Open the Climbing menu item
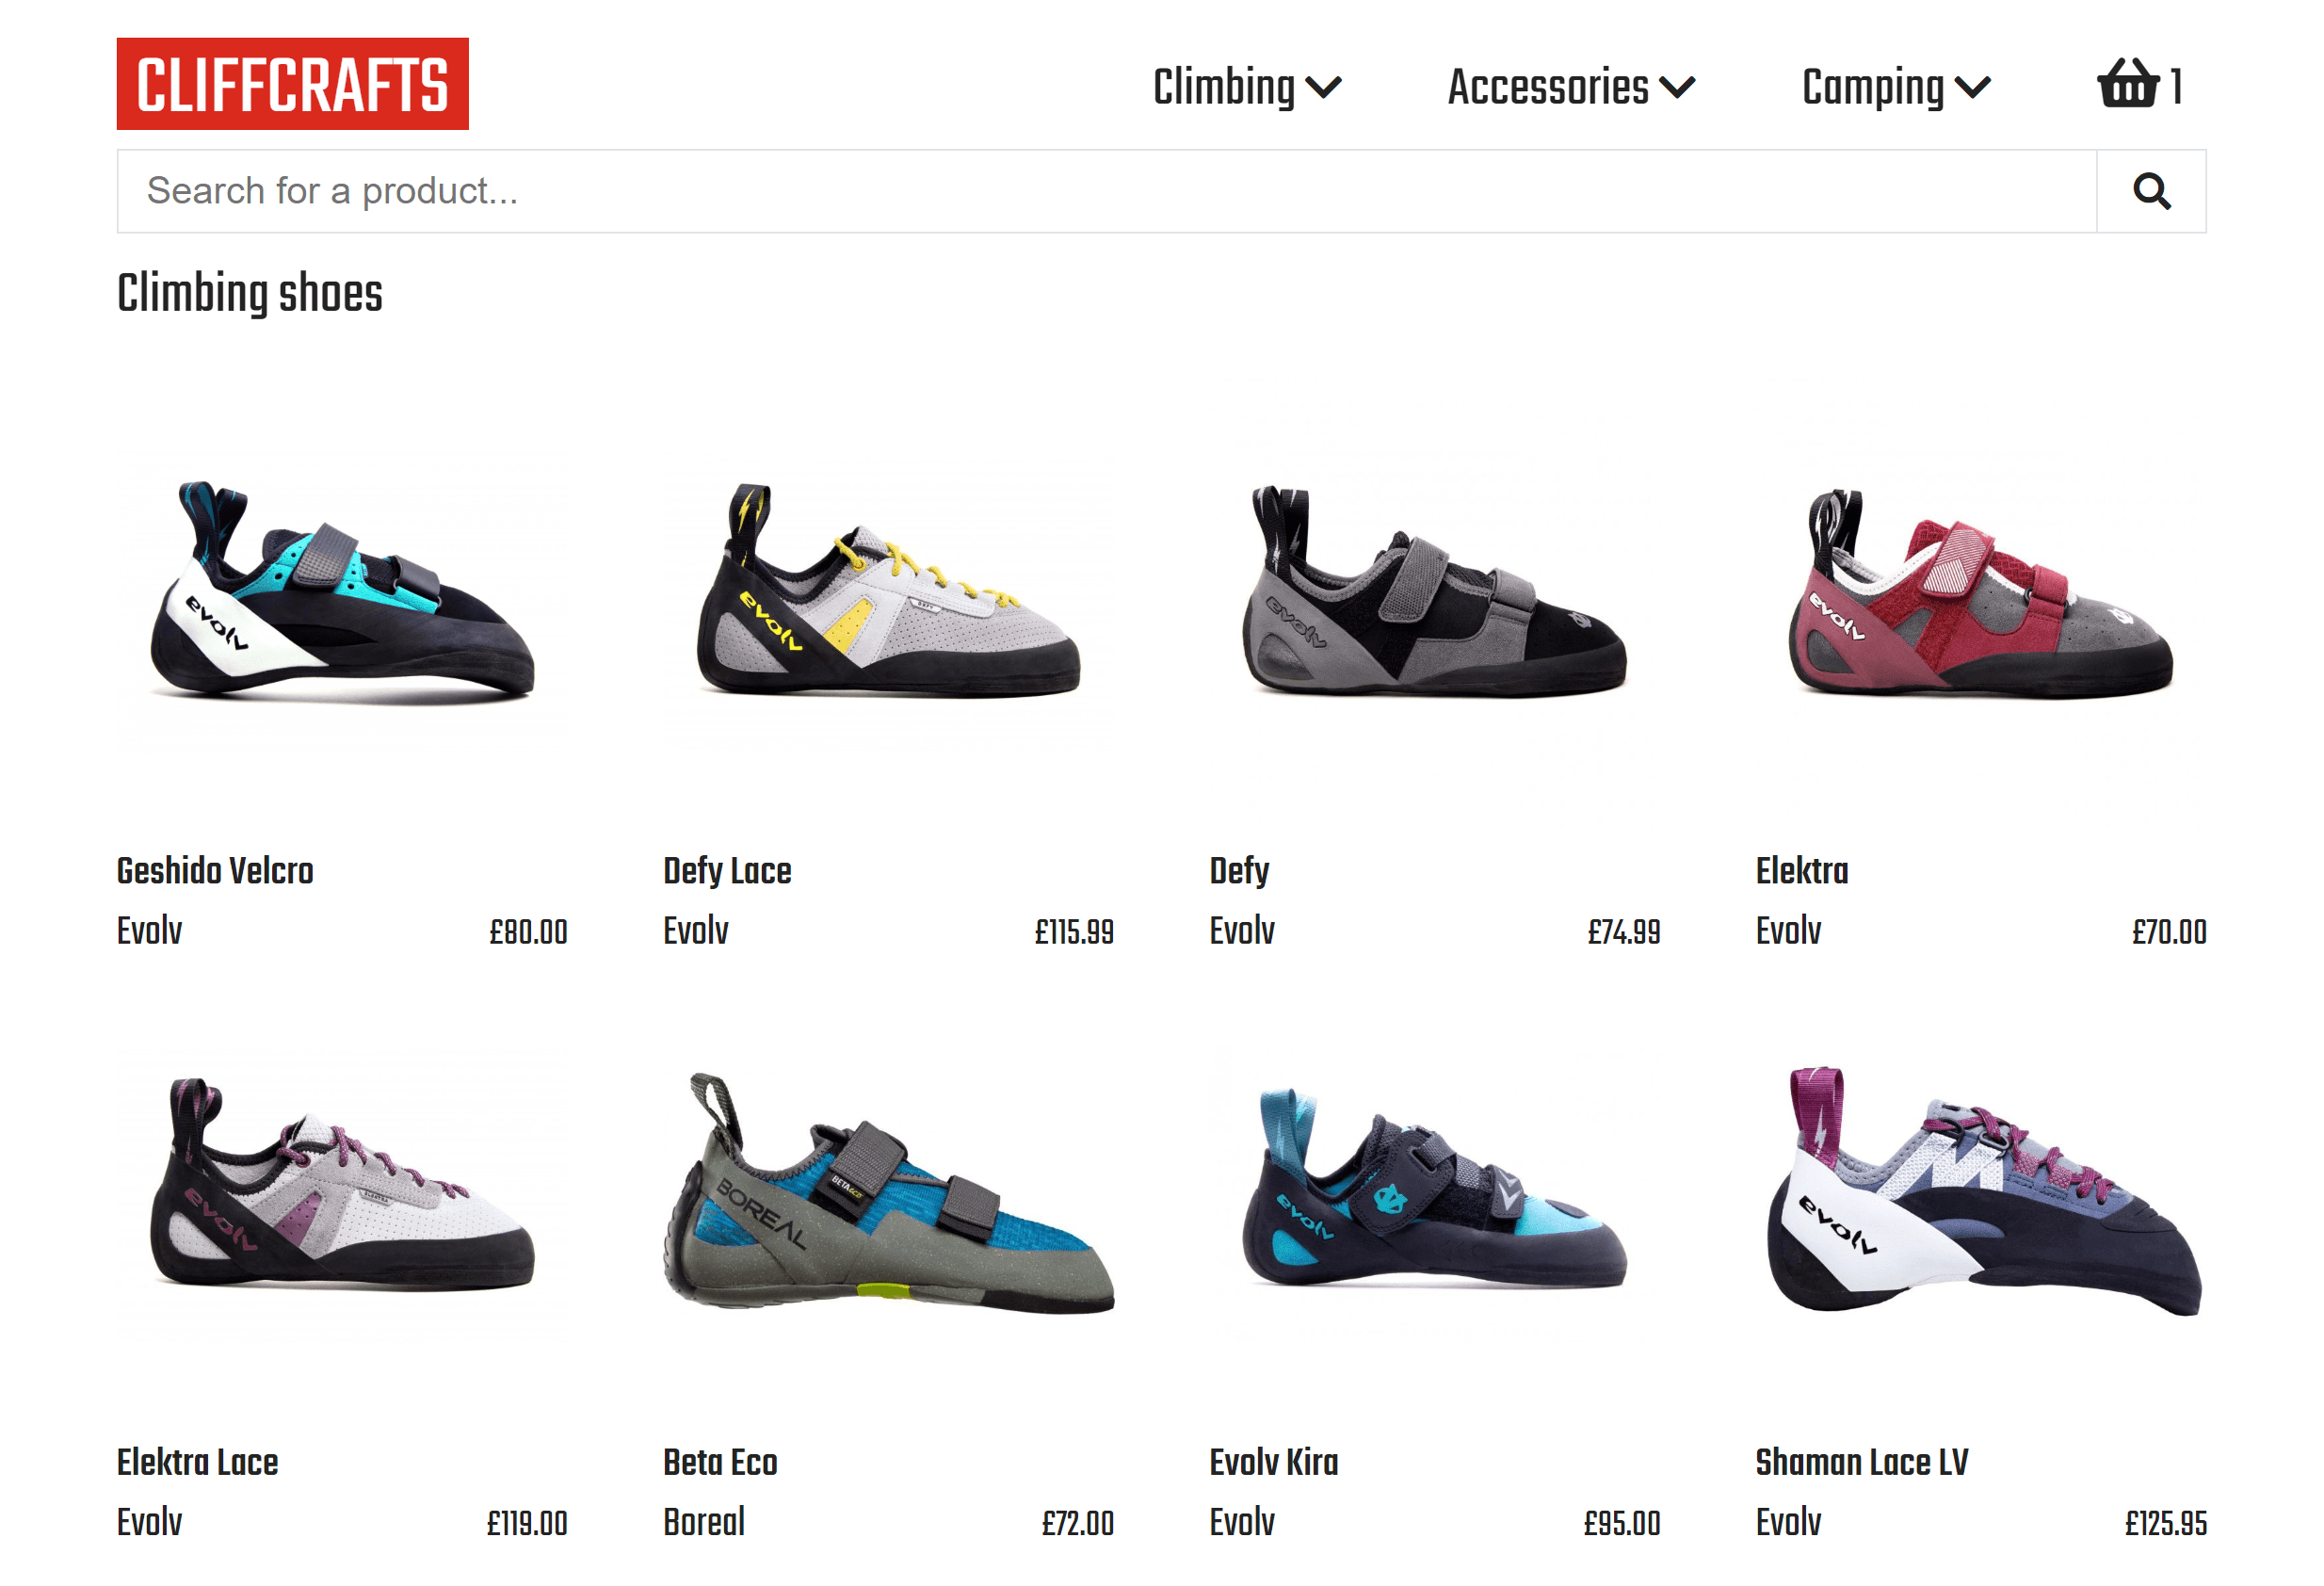Viewport: 2324px width, 1586px height. click(1223, 87)
